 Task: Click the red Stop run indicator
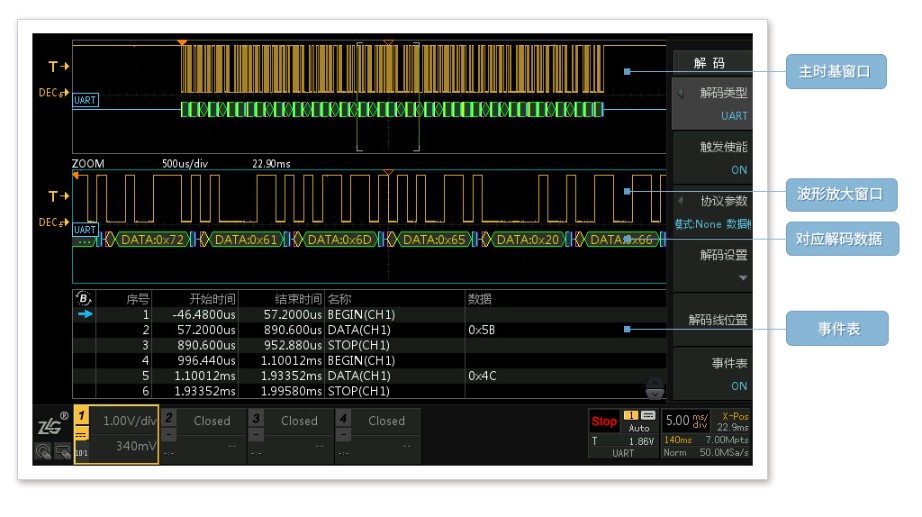pyautogui.click(x=604, y=421)
